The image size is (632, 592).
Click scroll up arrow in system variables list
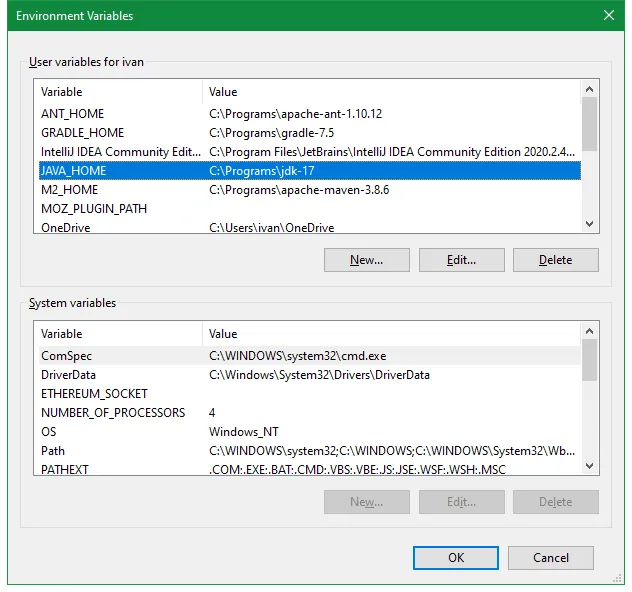(x=589, y=331)
